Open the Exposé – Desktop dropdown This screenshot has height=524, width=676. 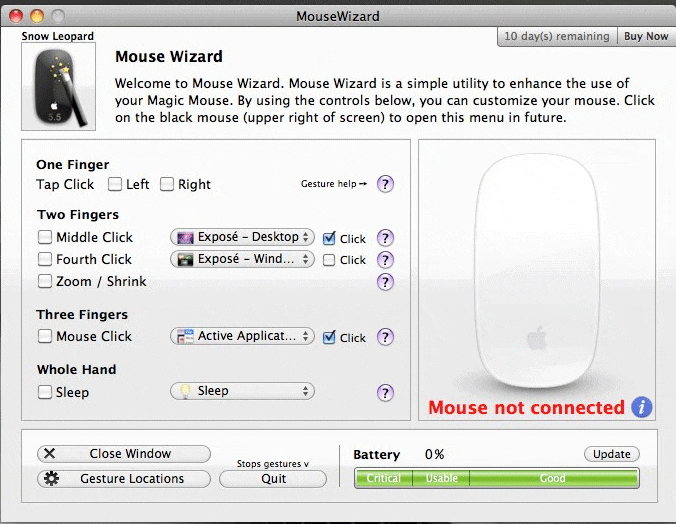242,238
